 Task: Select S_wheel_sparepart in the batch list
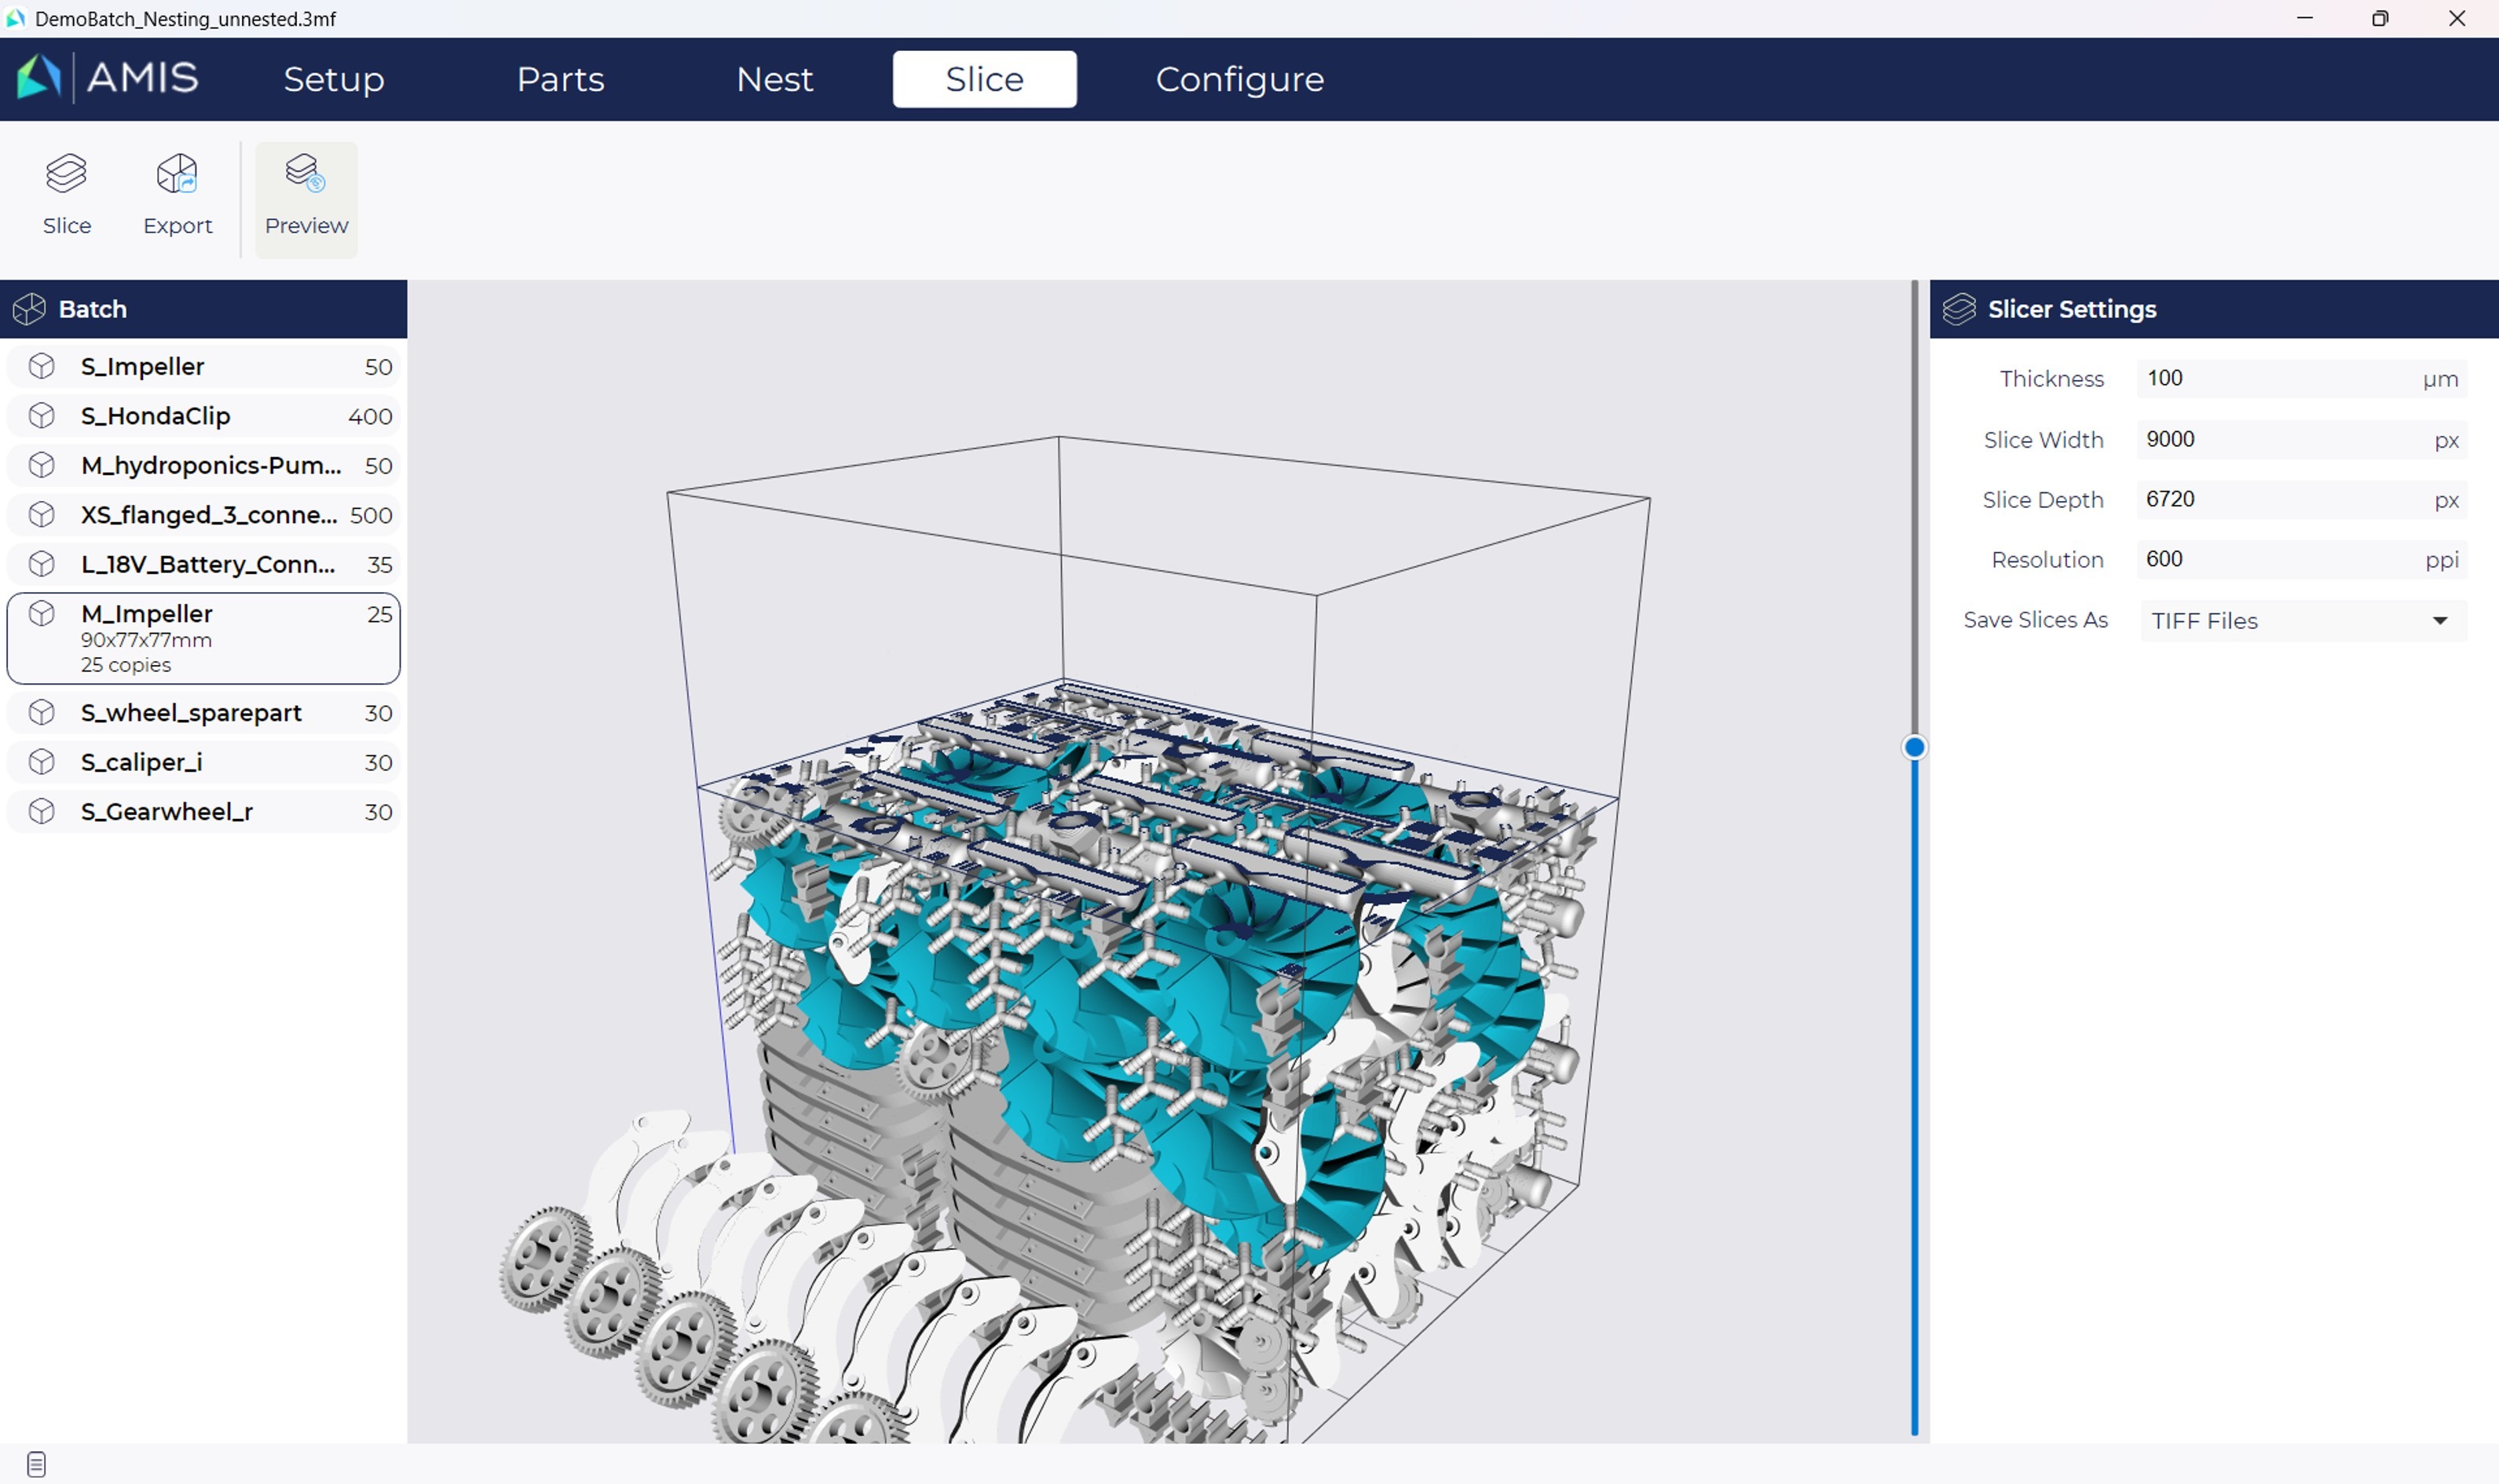[x=204, y=713]
